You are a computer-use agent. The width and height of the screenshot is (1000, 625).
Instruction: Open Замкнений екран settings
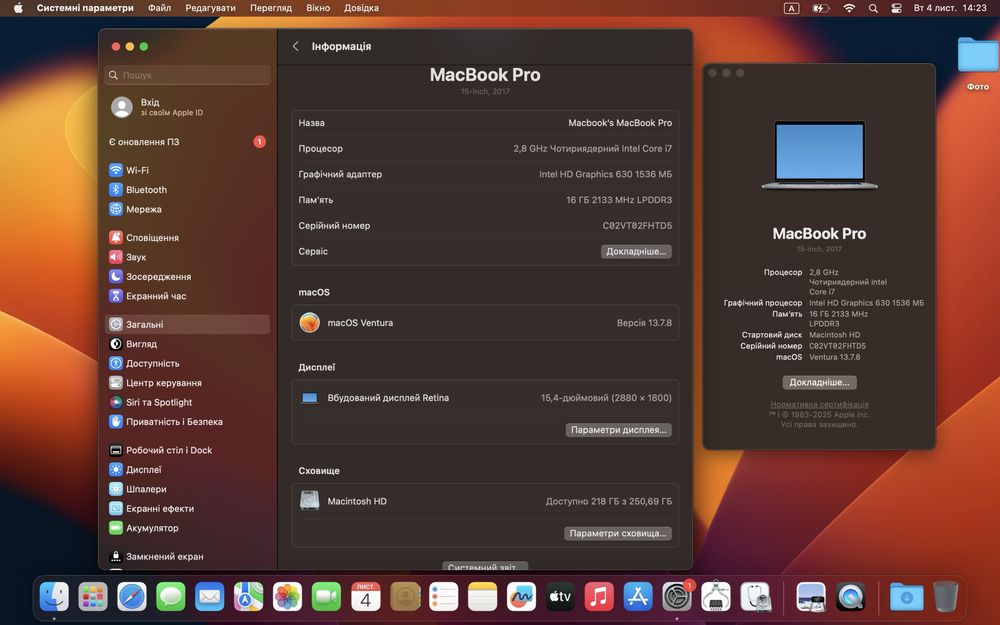(x=188, y=556)
